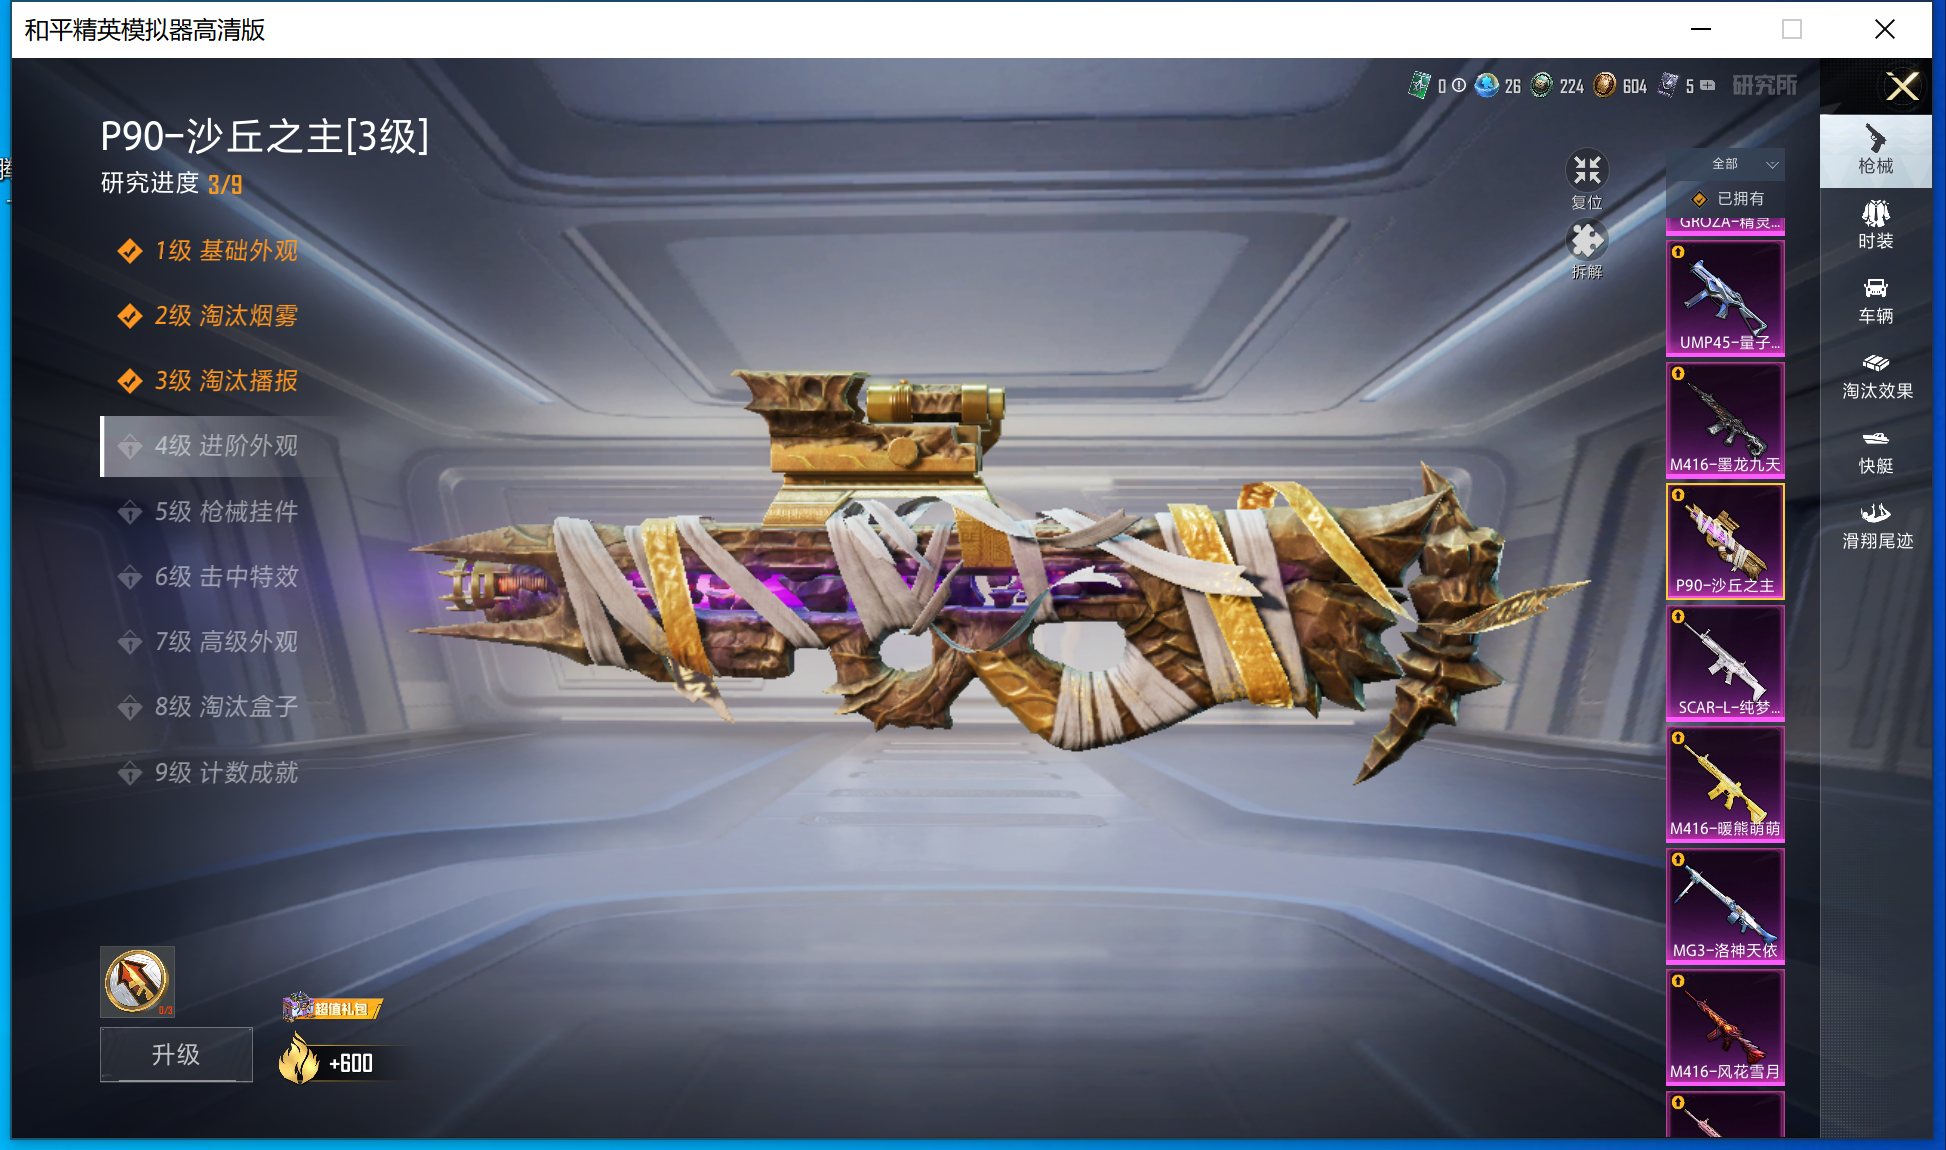Select the 1级 基础外观 level entry

[225, 251]
